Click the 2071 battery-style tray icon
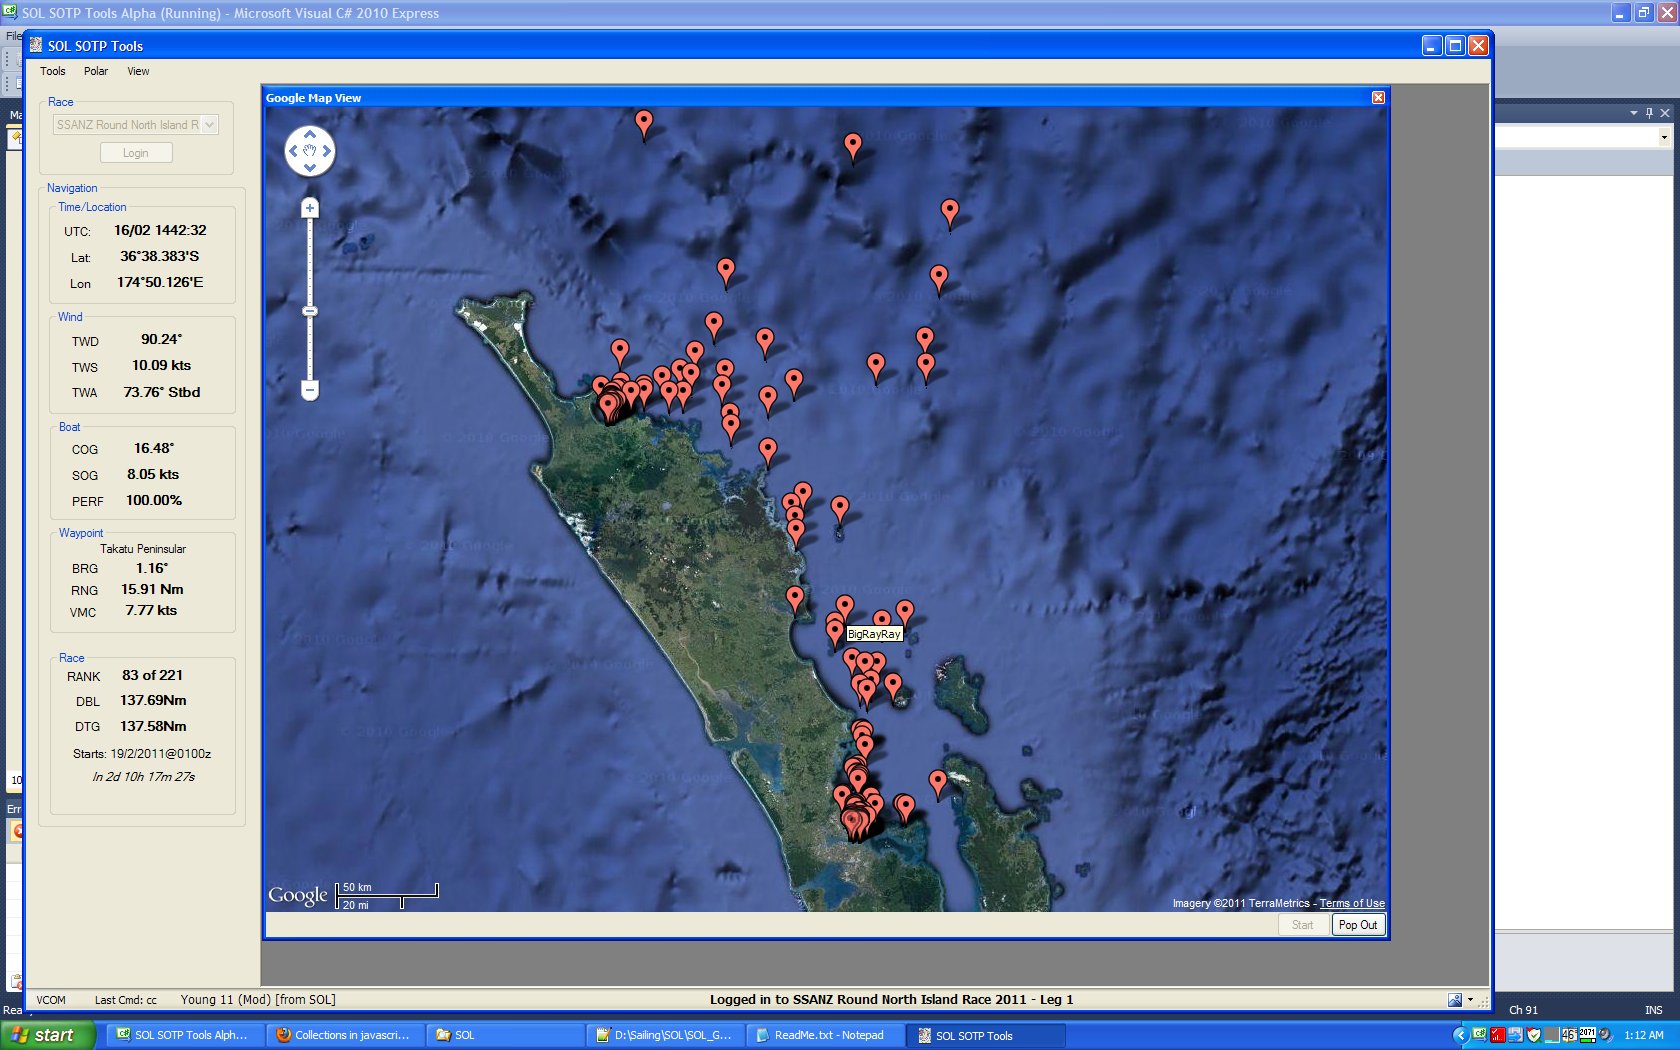The height and width of the screenshot is (1050, 1680). click(x=1587, y=1034)
